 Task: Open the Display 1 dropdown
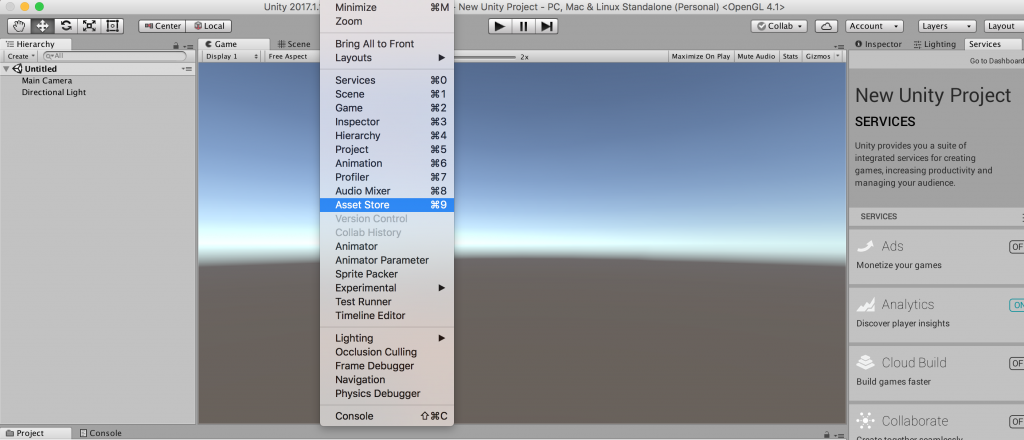coord(232,57)
